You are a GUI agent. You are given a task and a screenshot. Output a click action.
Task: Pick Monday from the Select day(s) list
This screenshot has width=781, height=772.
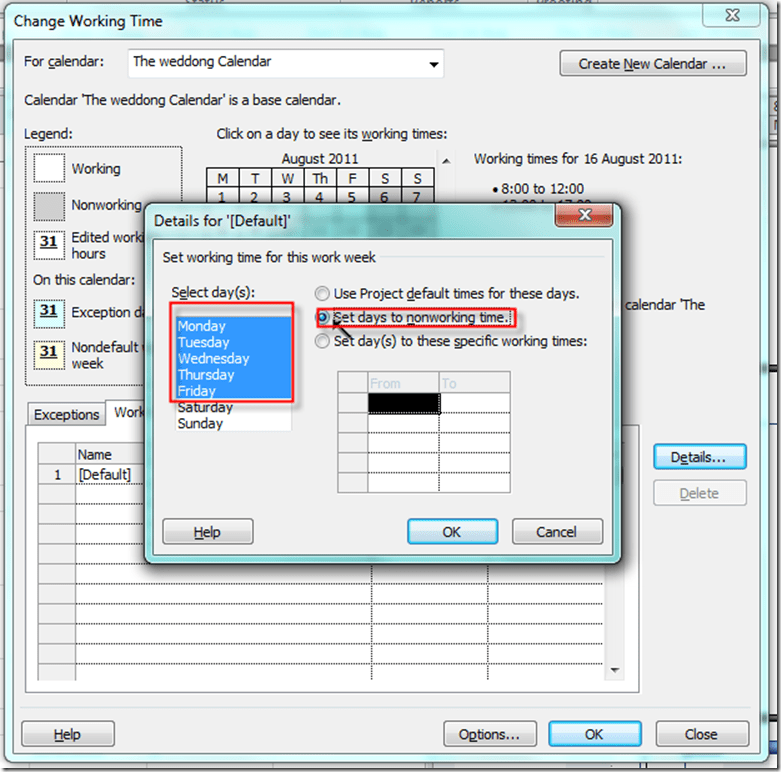coord(202,326)
